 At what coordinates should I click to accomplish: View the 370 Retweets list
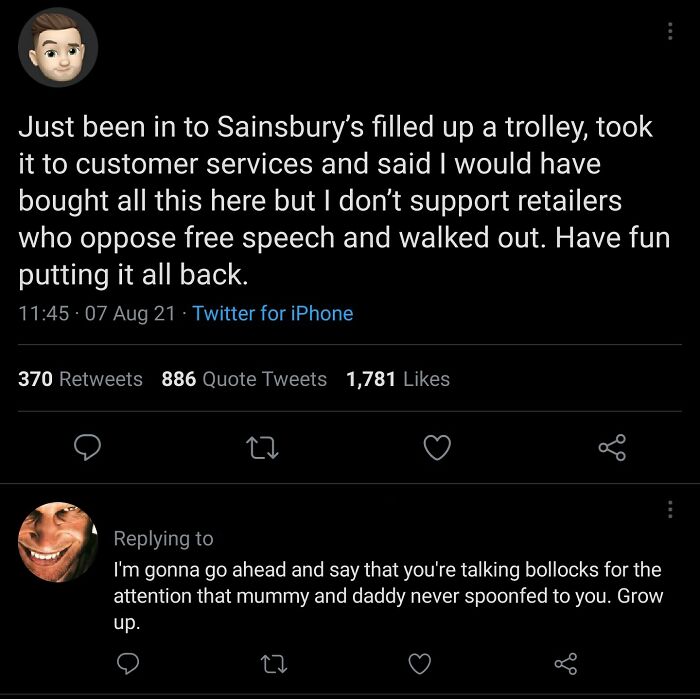pyautogui.click(x=80, y=379)
